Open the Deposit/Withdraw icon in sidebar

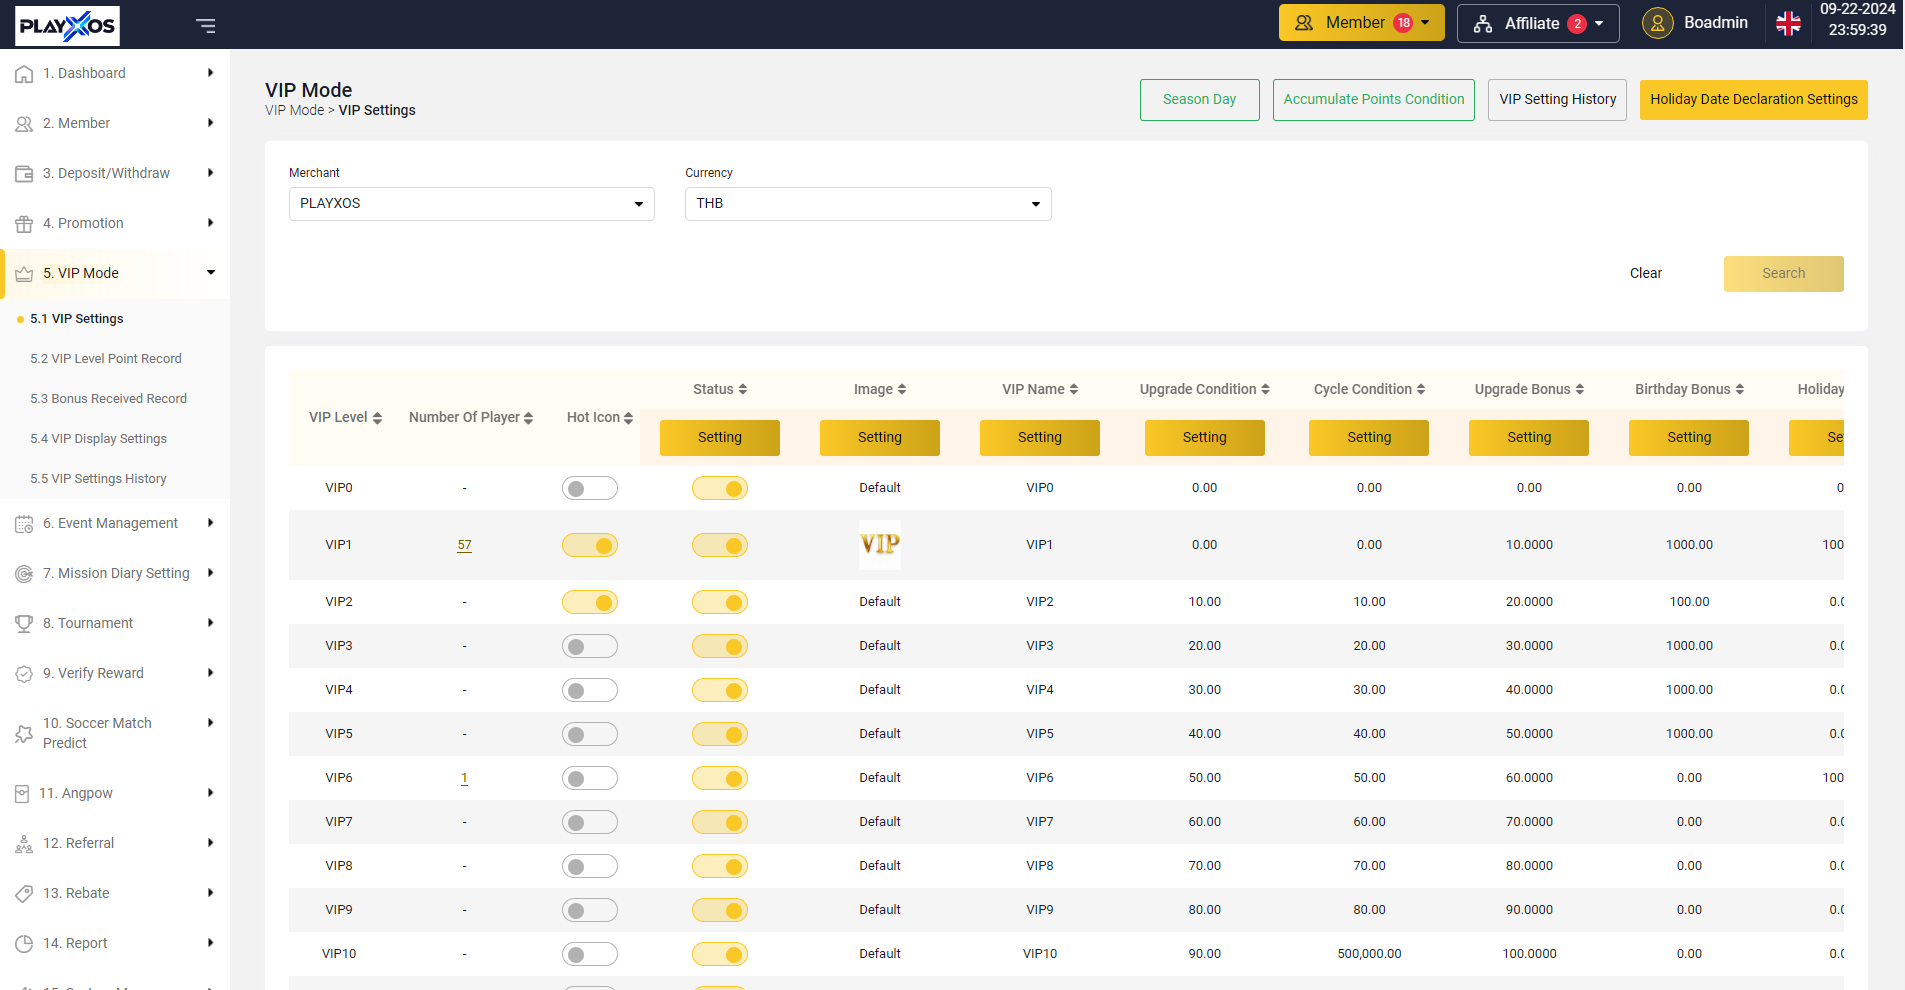pos(23,172)
